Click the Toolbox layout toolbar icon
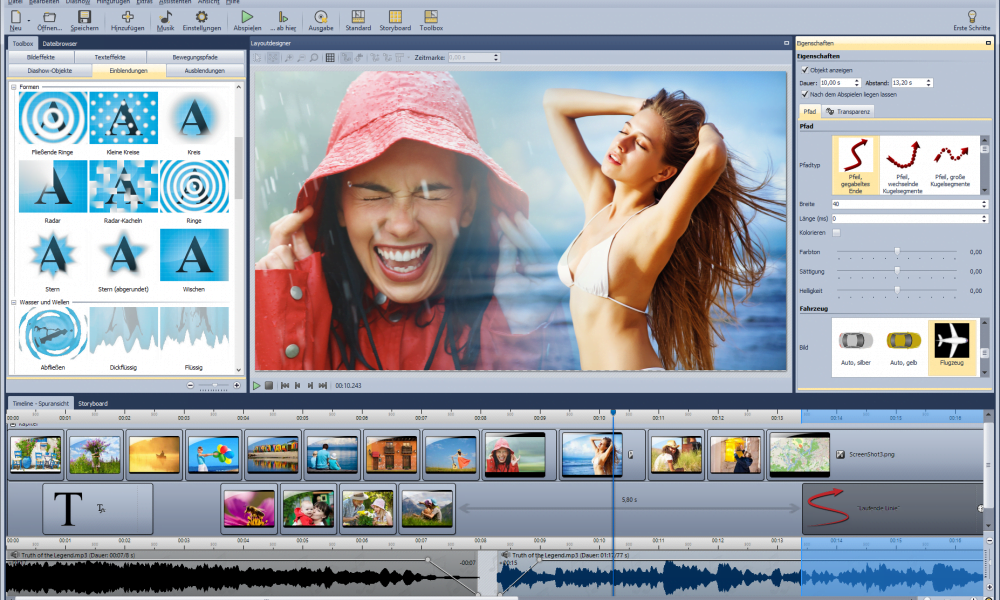Image resolution: width=1000 pixels, height=600 pixels. 431,17
